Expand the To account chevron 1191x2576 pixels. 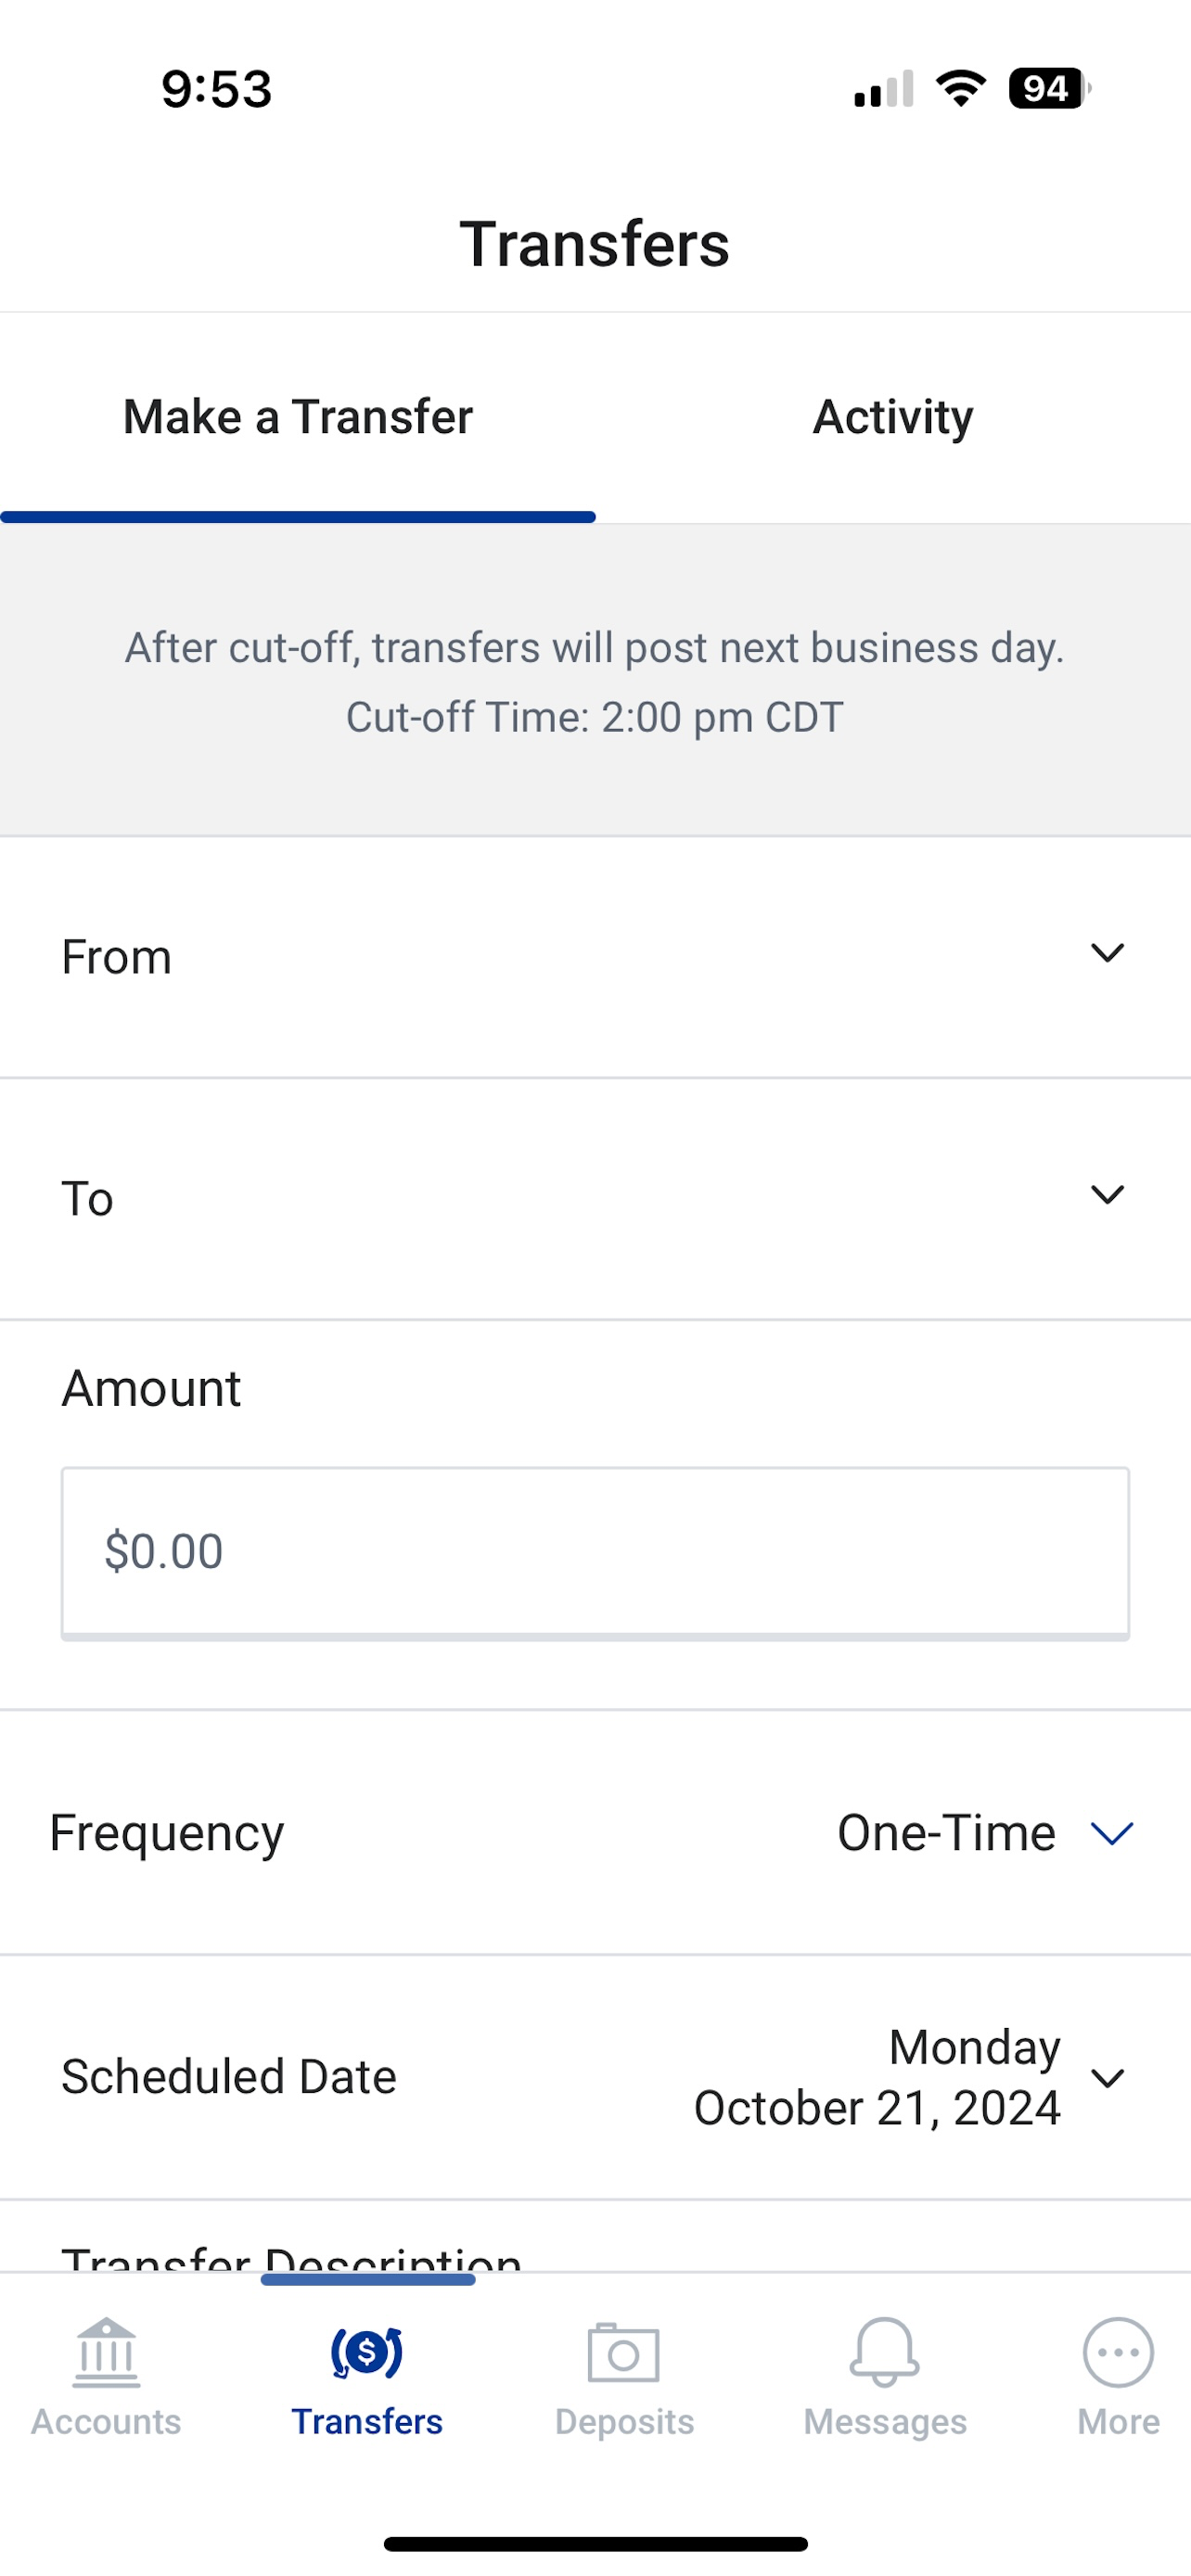pyautogui.click(x=1107, y=1195)
